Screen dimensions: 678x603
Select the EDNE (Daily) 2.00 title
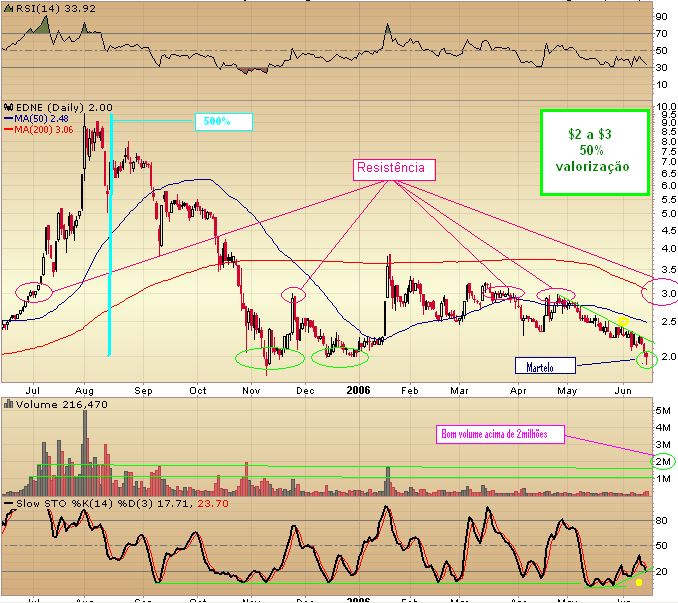click(x=64, y=108)
